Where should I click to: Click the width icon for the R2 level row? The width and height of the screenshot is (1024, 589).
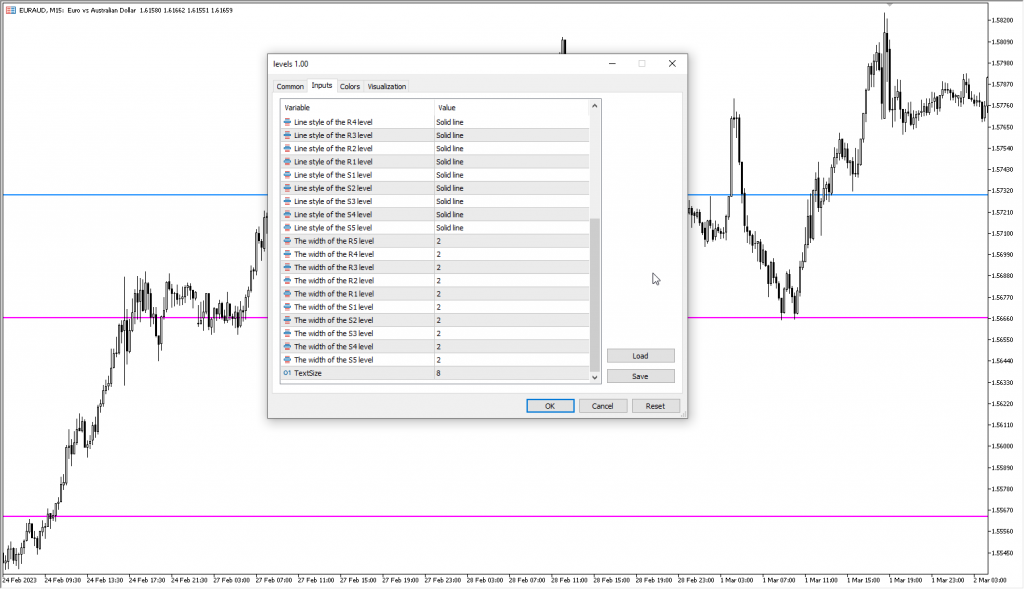click(287, 280)
